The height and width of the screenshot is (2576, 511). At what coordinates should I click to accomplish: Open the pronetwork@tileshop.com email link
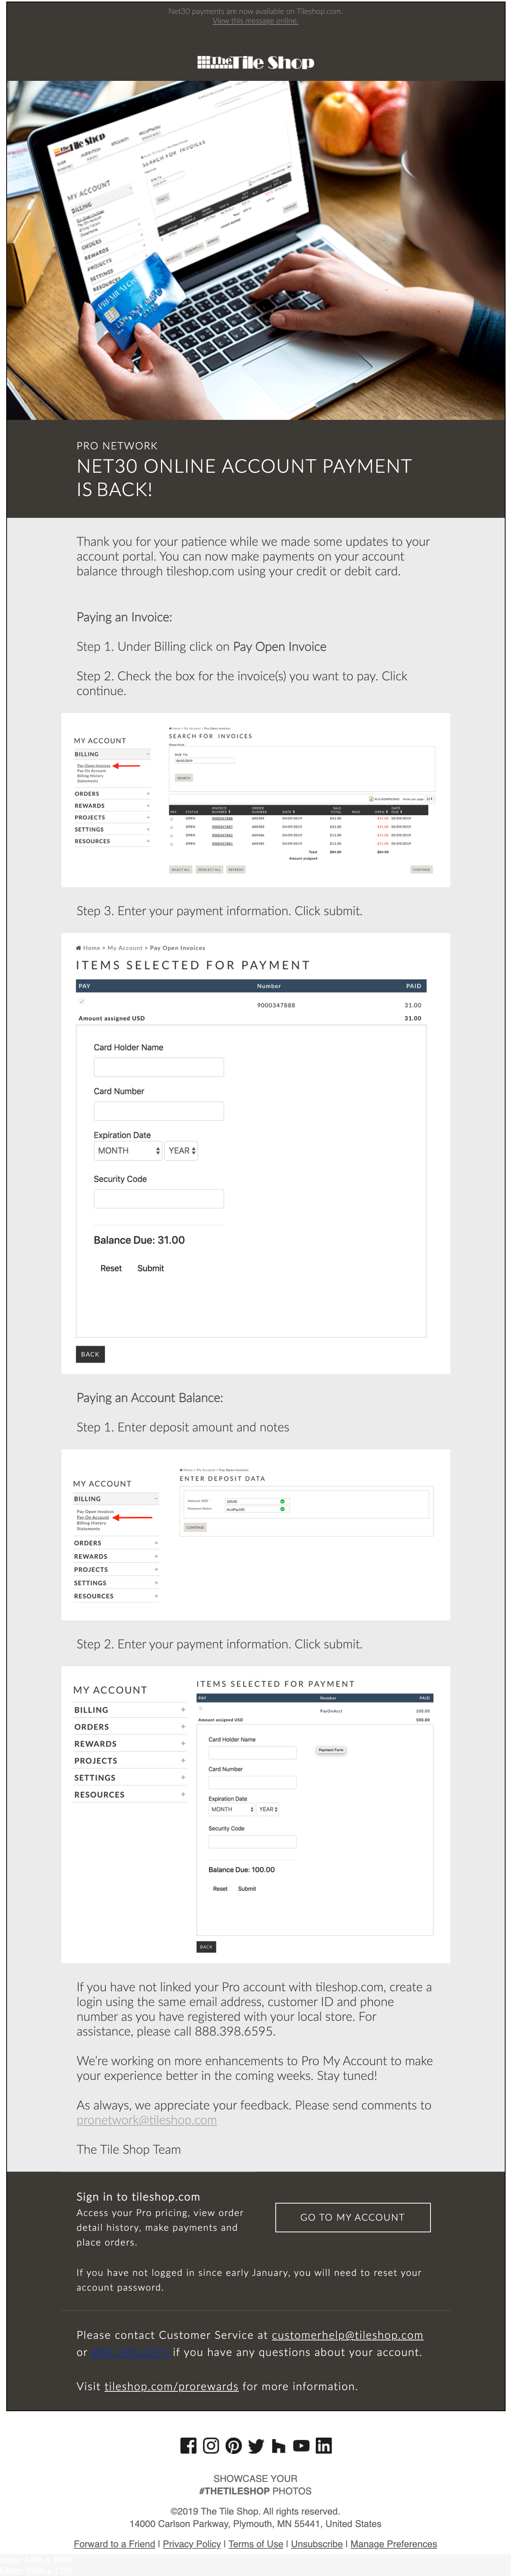147,2120
